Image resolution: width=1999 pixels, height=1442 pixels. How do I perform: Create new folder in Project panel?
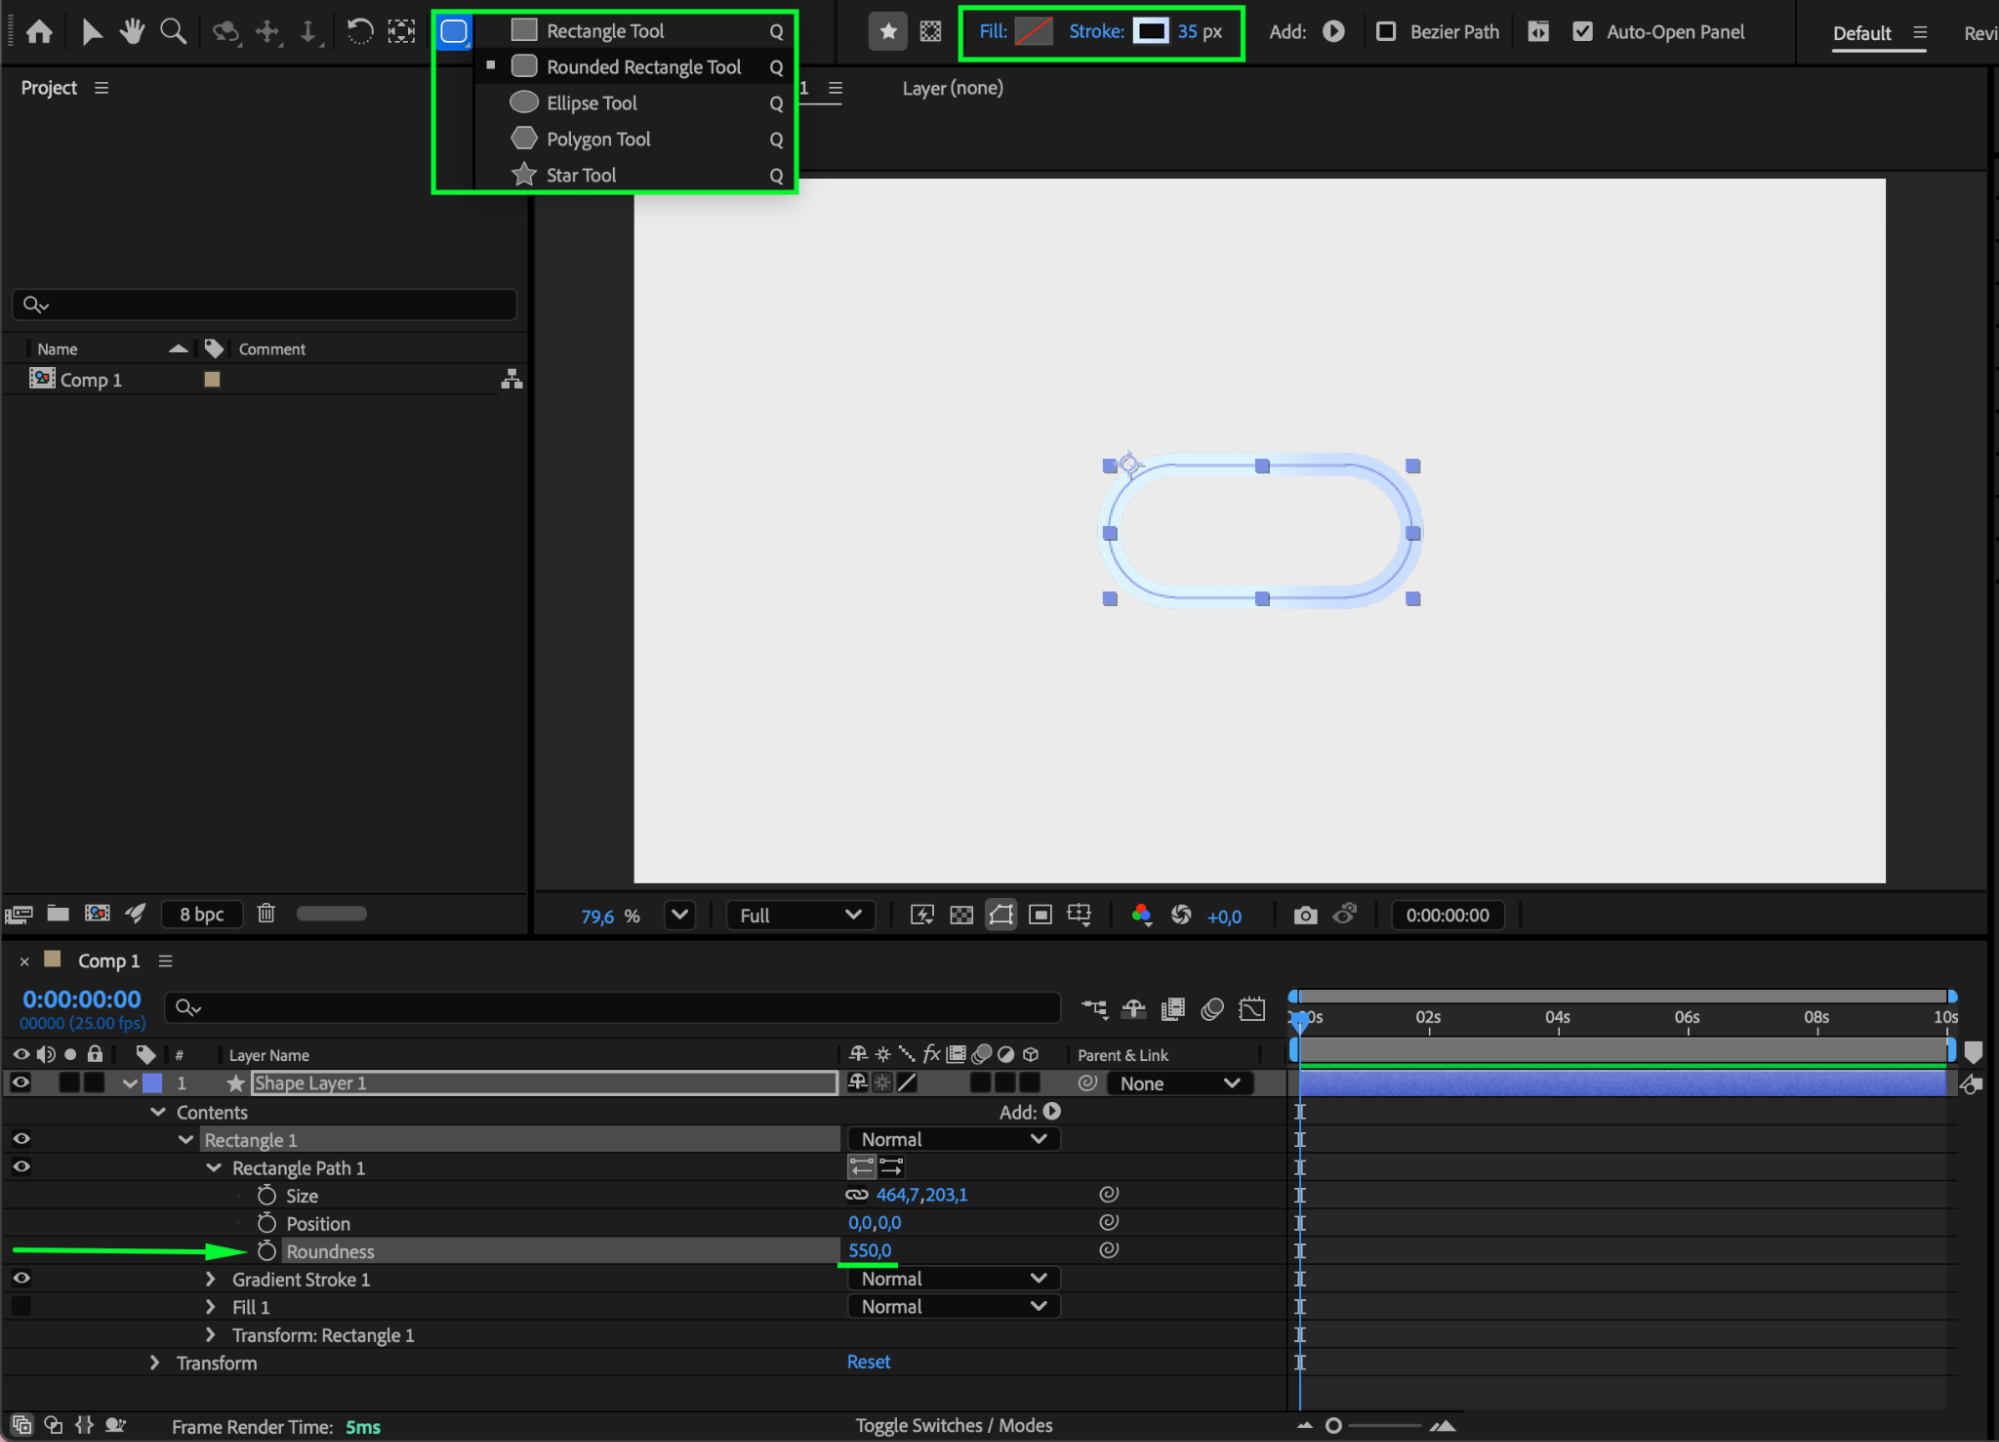(x=58, y=913)
